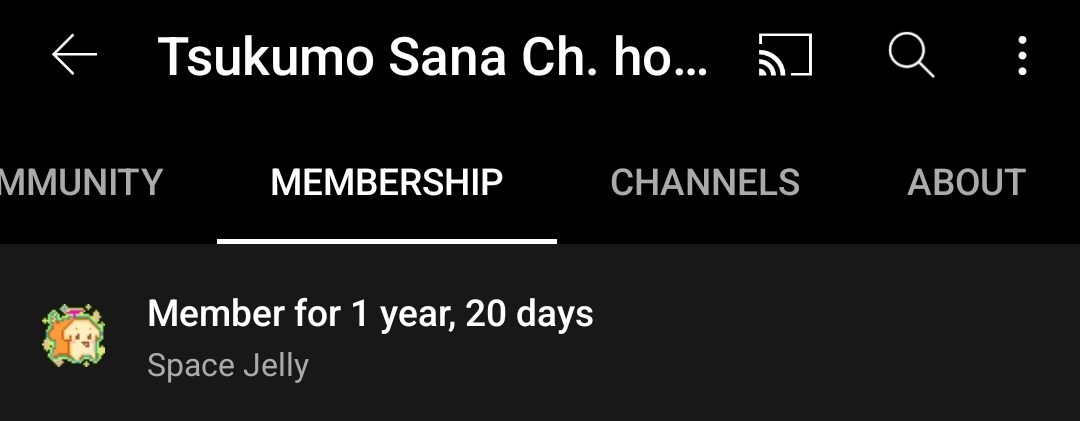Viewport: 1080px width, 421px height.
Task: Open the membership status row details
Action: point(540,336)
